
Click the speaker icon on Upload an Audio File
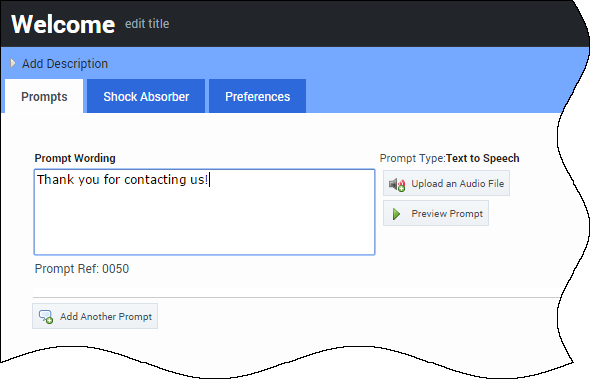coord(397,184)
